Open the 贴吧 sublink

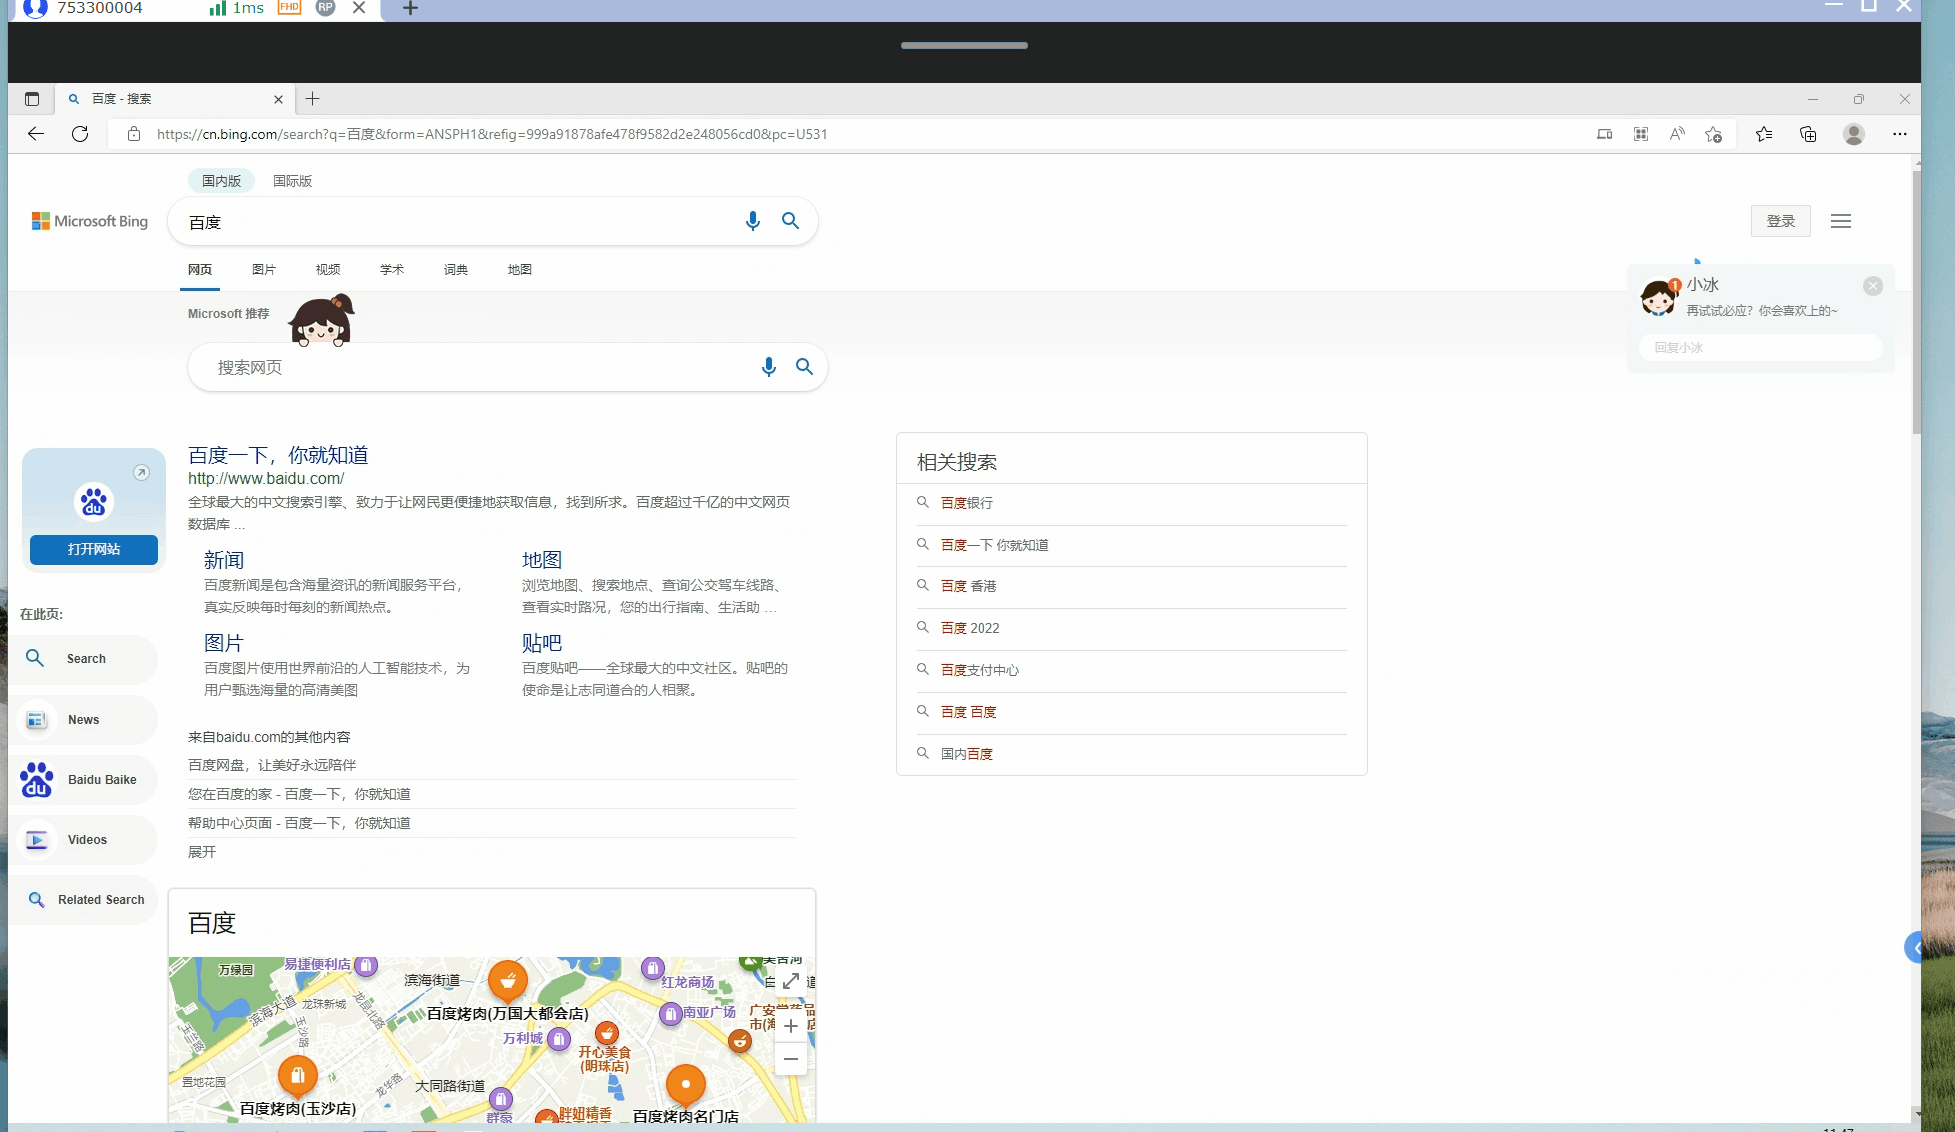pyautogui.click(x=542, y=644)
